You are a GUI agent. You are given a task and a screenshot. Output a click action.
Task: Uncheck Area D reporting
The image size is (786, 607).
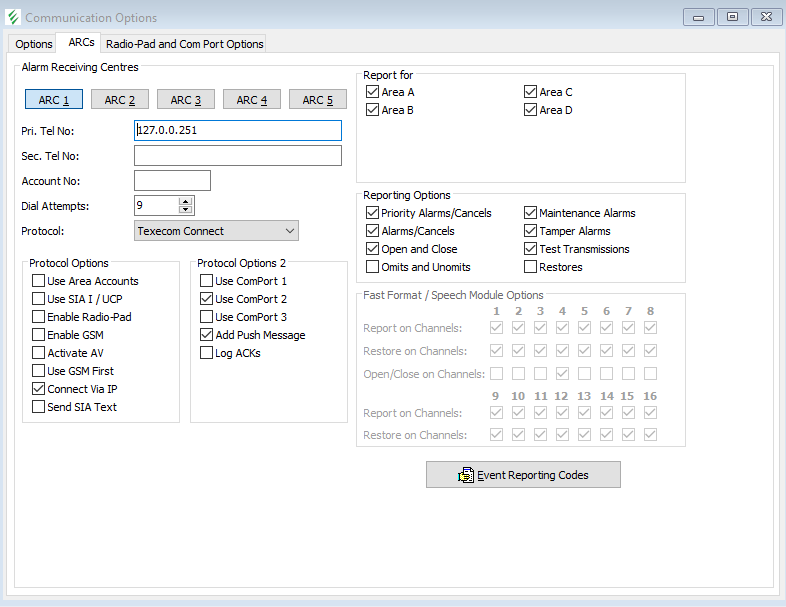point(530,110)
